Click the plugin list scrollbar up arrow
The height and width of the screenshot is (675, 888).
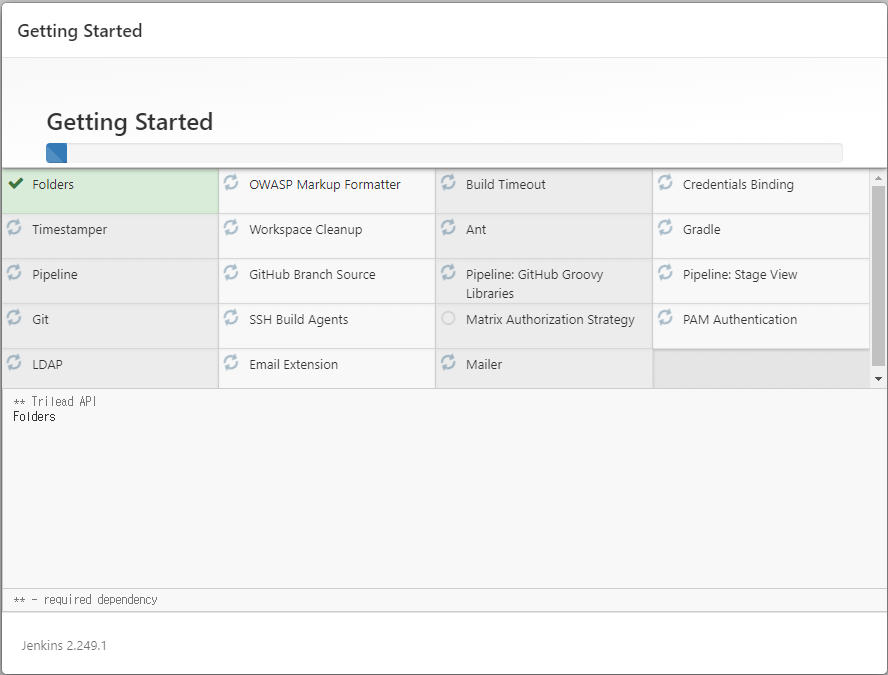point(878,178)
